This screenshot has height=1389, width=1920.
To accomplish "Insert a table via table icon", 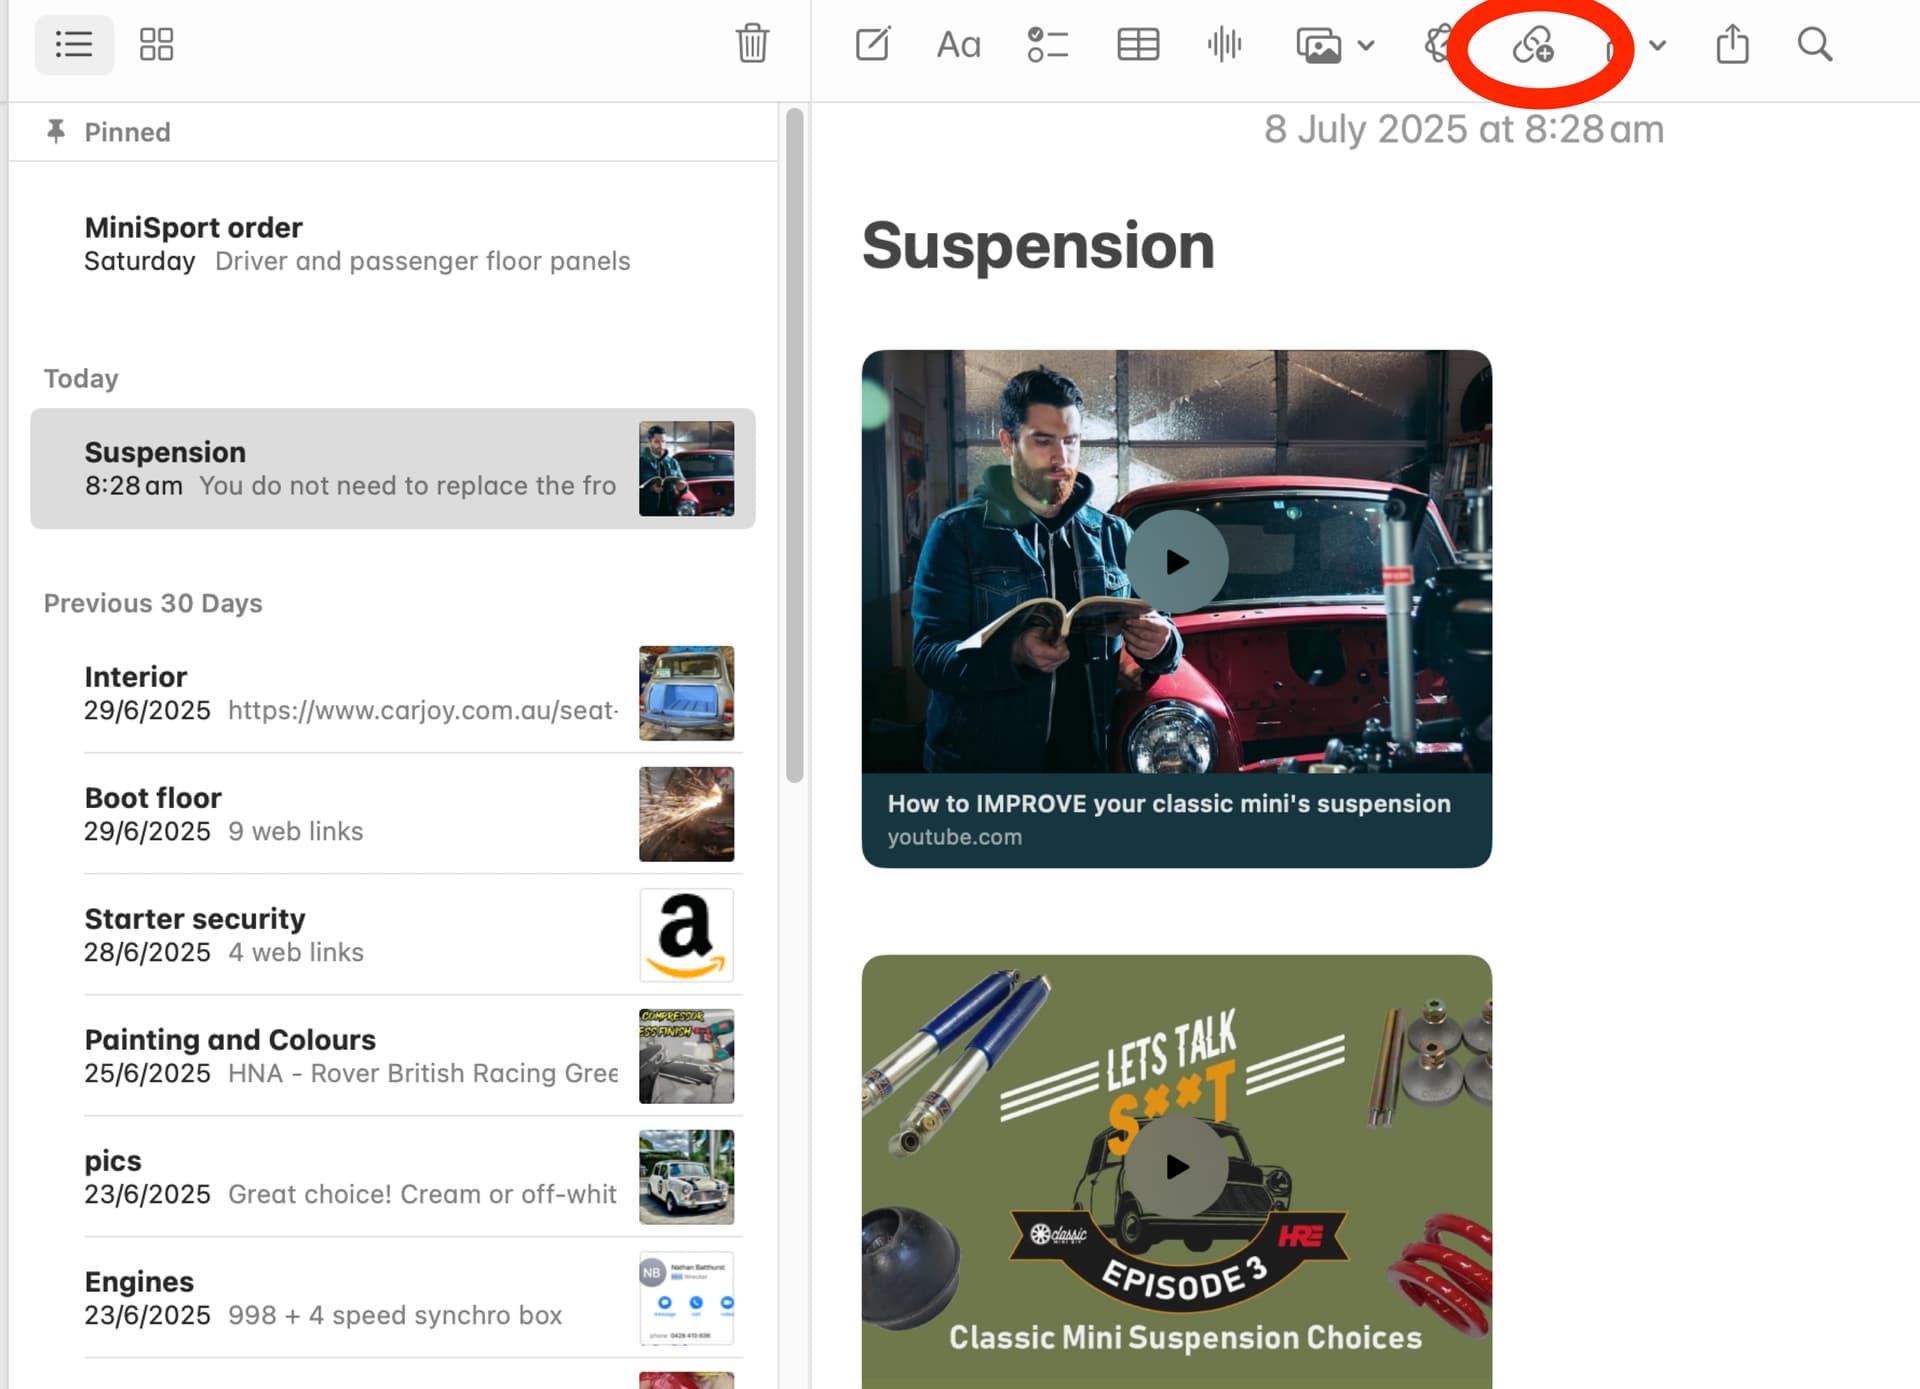I will point(1137,45).
